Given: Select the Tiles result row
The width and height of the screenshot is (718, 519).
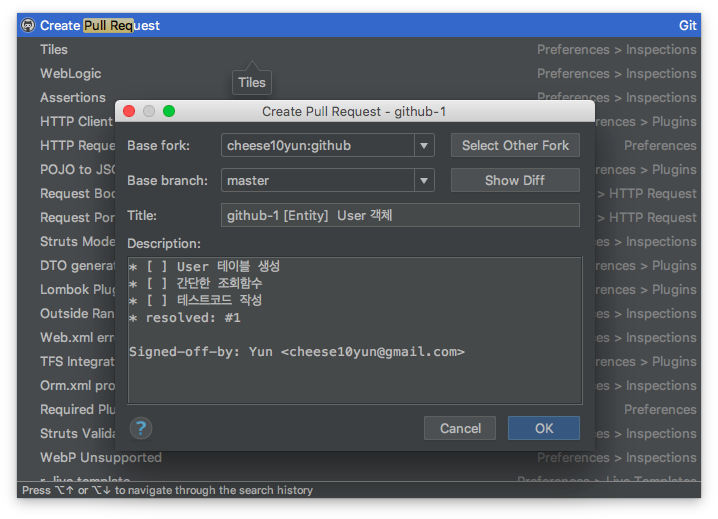Looking at the screenshot, I should 359,49.
